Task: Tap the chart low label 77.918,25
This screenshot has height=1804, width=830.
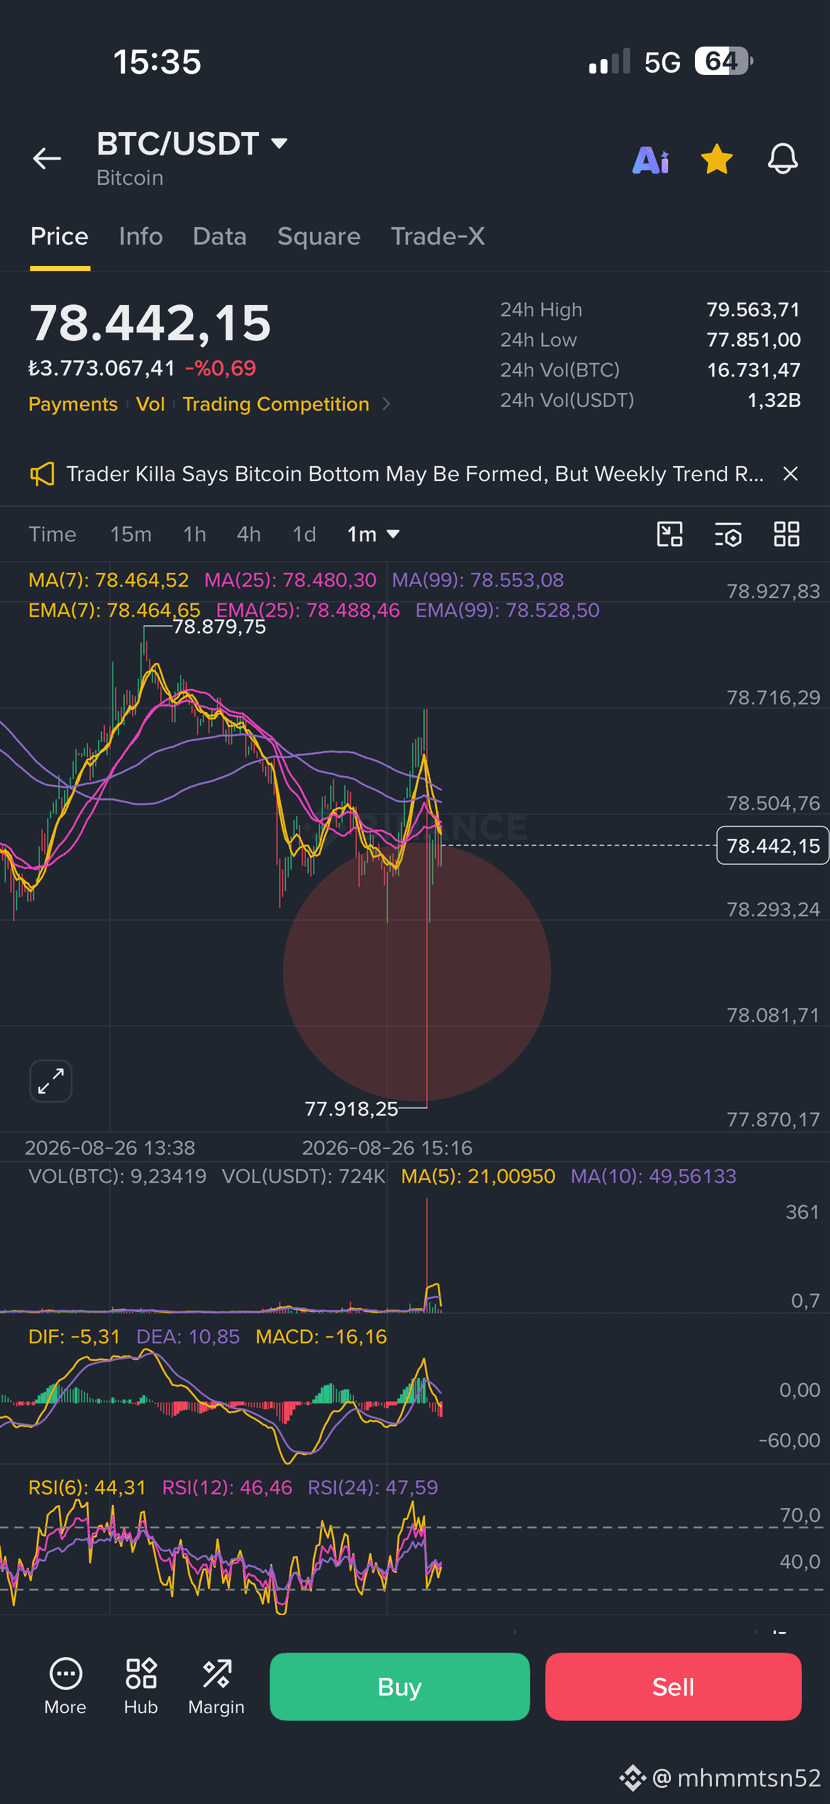Action: [x=351, y=1108]
